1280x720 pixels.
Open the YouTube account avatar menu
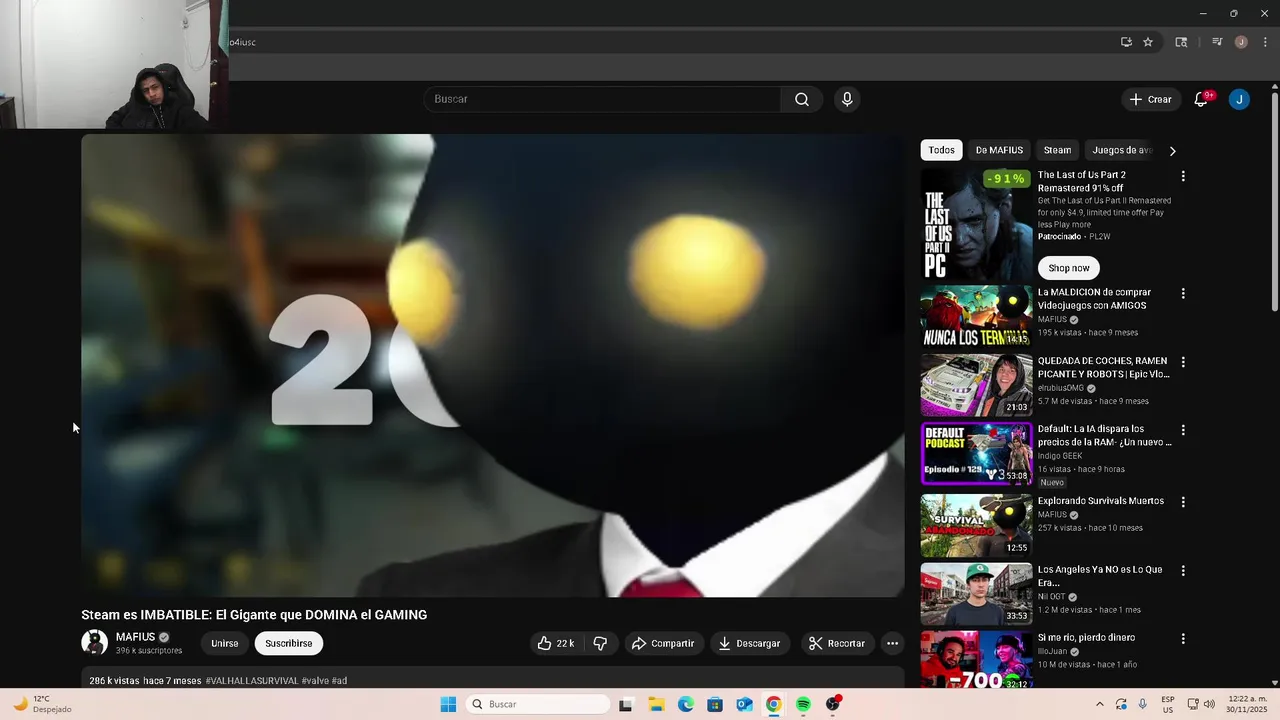click(x=1239, y=99)
